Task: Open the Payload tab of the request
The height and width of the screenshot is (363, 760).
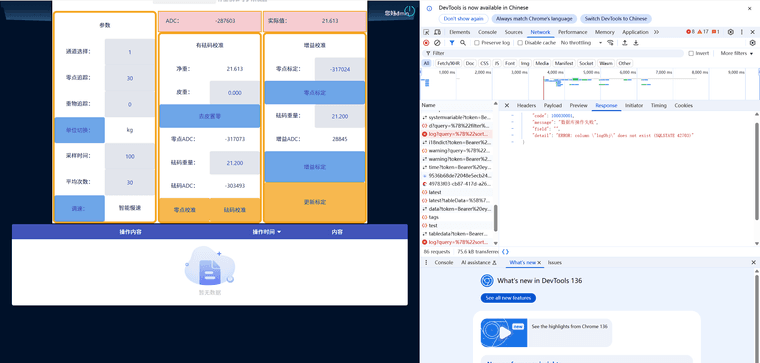Action: click(553, 105)
